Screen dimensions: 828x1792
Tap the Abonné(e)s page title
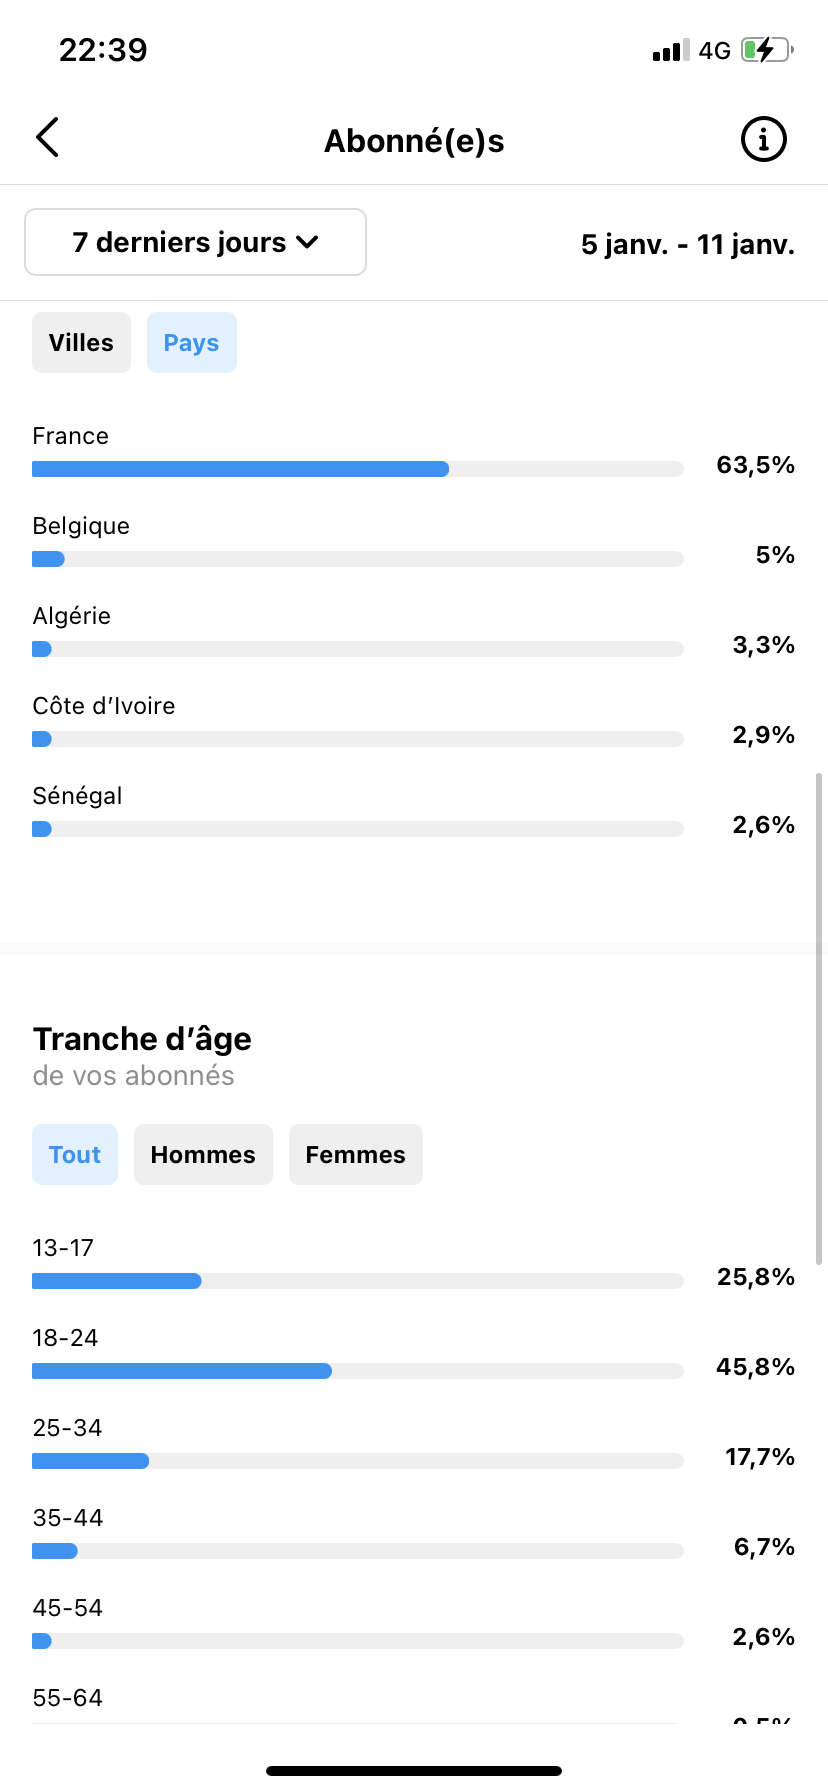click(414, 141)
